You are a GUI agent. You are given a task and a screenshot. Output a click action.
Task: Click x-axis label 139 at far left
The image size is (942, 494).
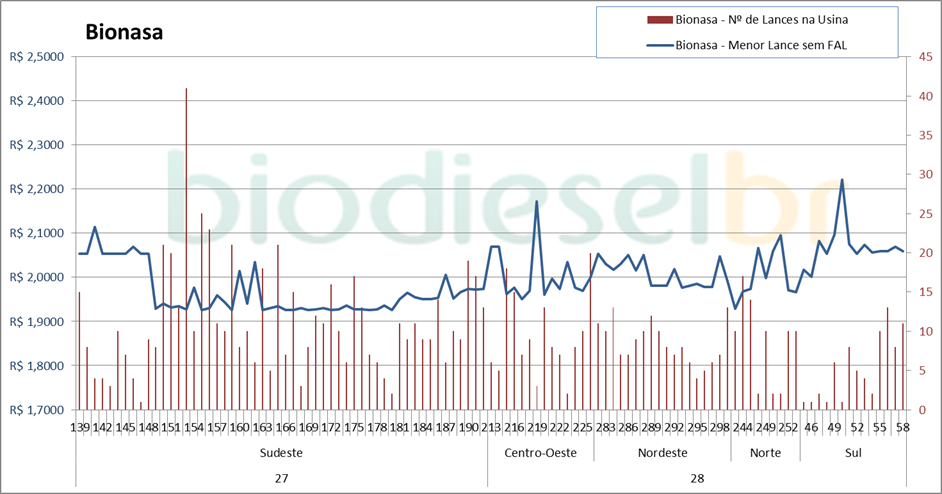[80, 427]
